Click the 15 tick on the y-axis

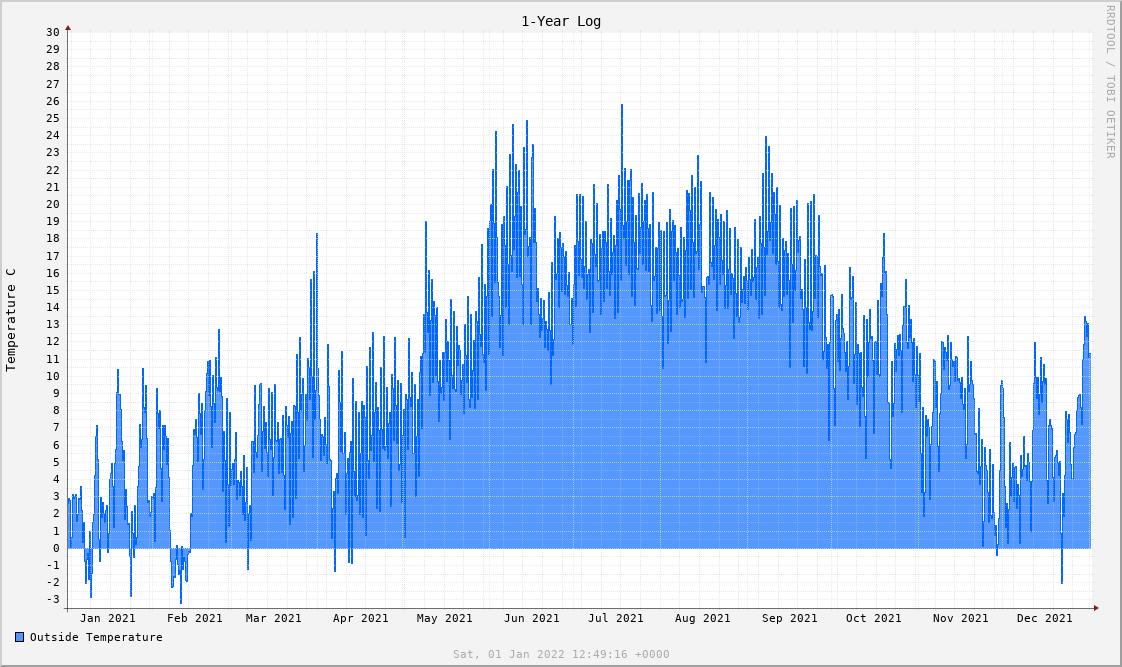[52, 290]
